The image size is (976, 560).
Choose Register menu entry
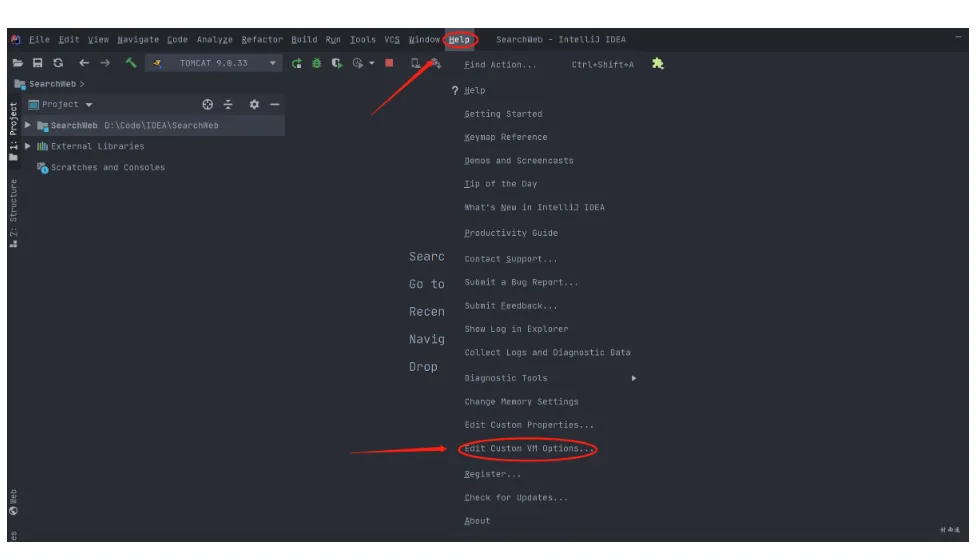[x=492, y=474]
